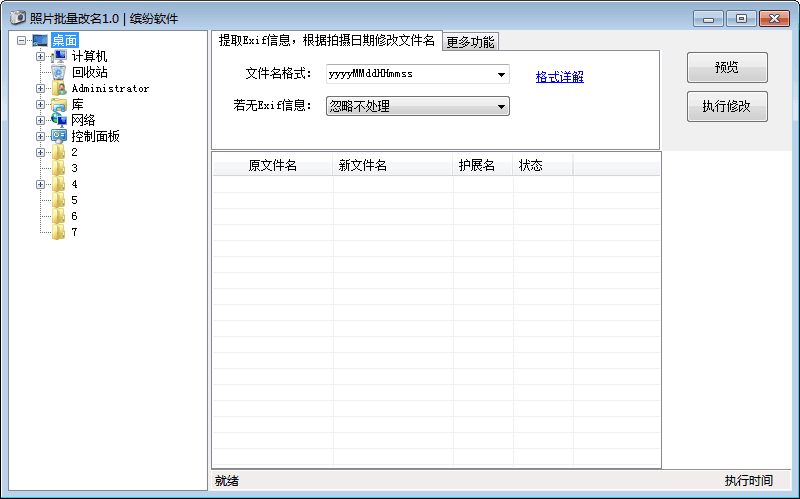
Task: Click the 执行修改 button
Action: pos(727,106)
